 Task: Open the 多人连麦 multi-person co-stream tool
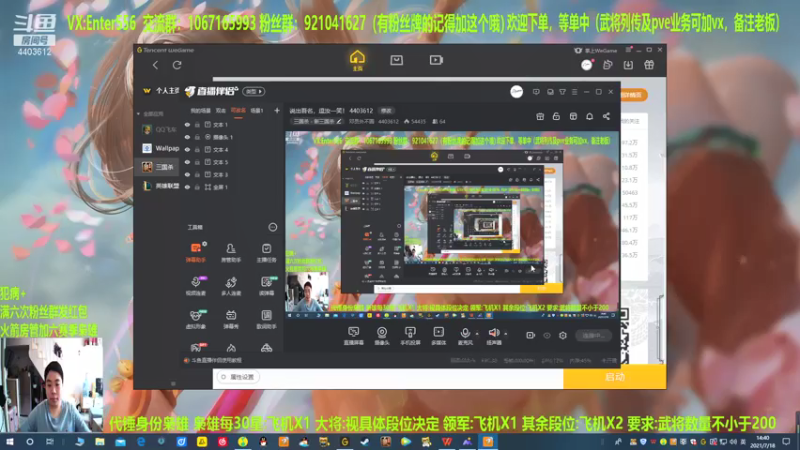[x=231, y=286]
